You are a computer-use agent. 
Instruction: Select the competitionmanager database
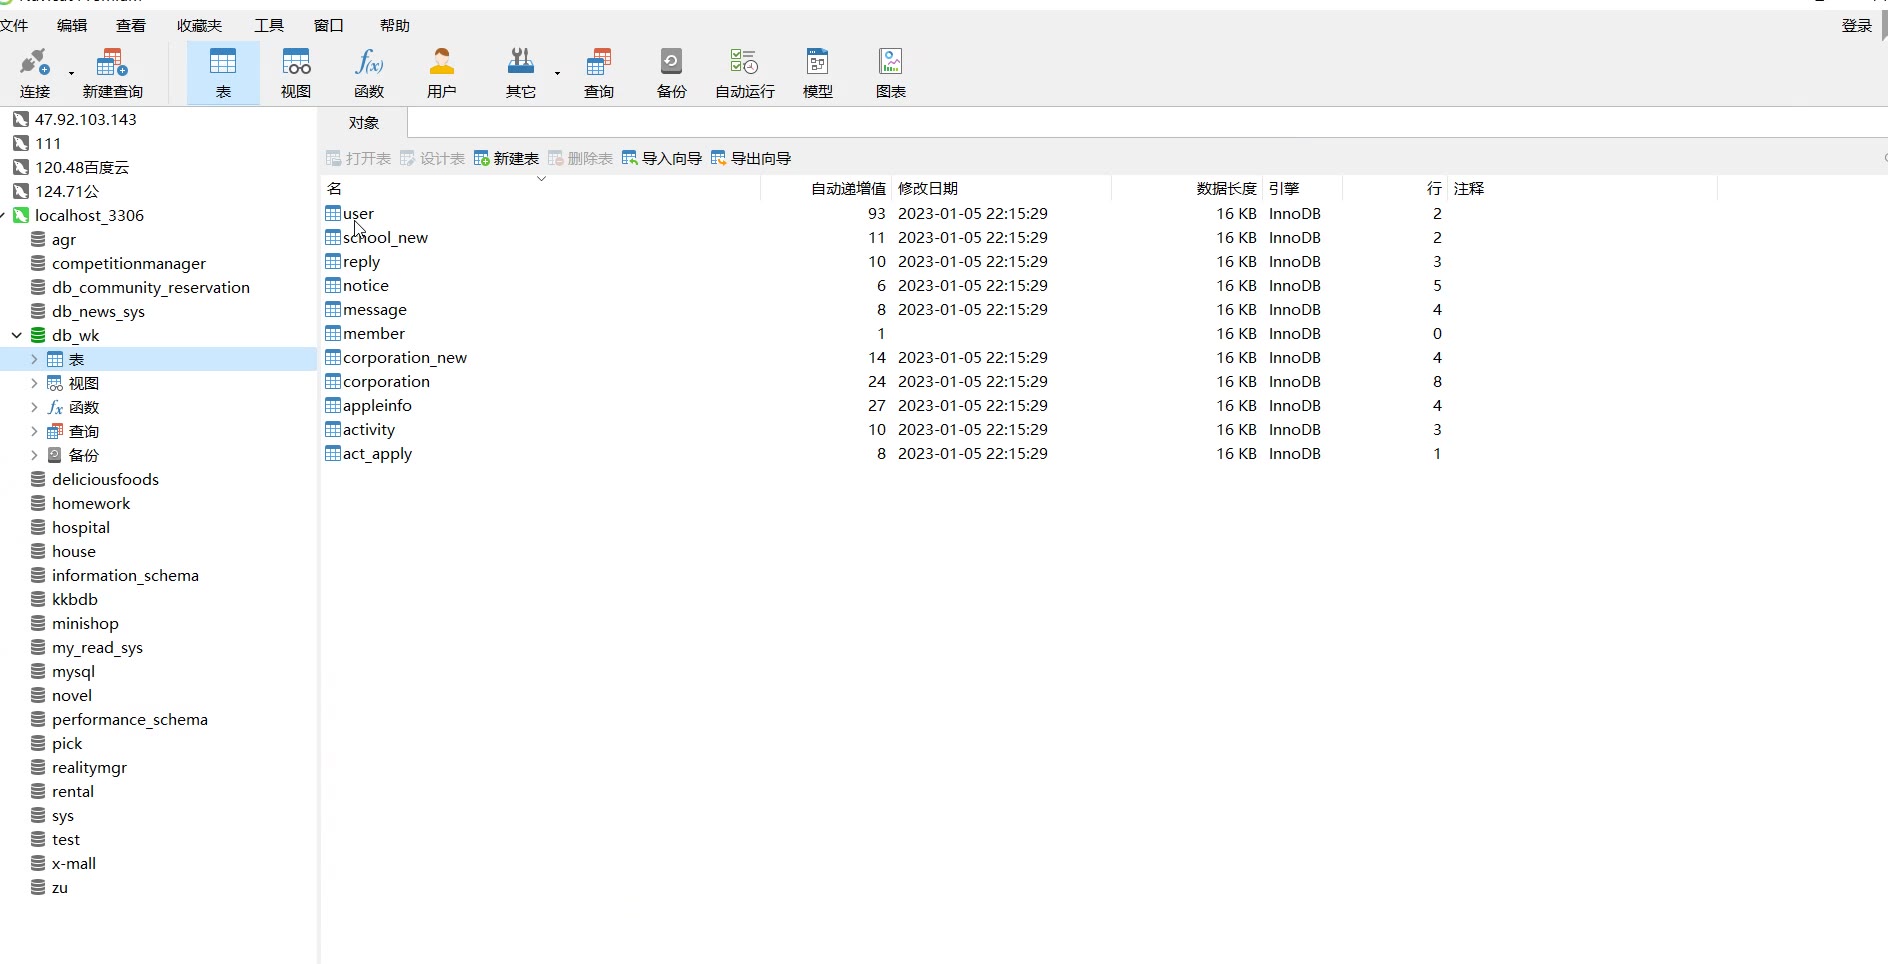coord(129,263)
